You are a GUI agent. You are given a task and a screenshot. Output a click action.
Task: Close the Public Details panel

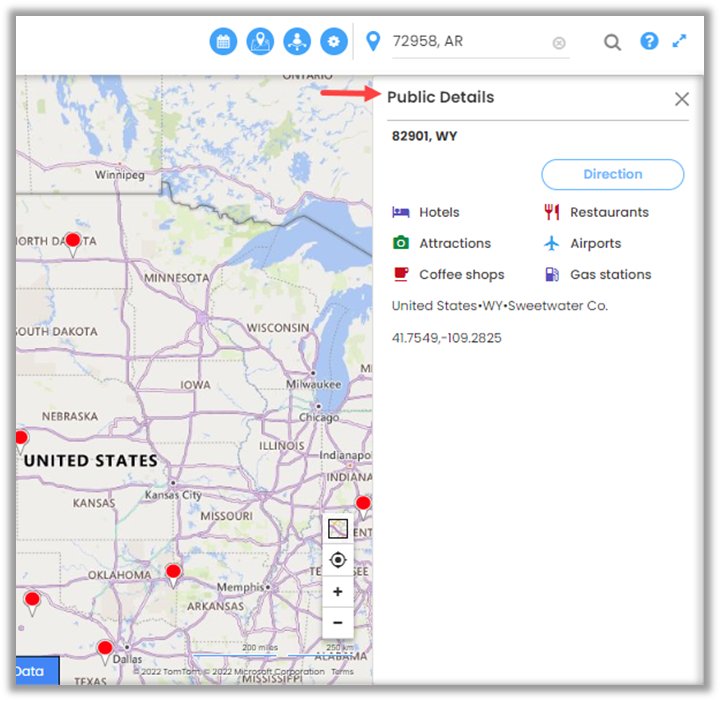[x=682, y=99]
